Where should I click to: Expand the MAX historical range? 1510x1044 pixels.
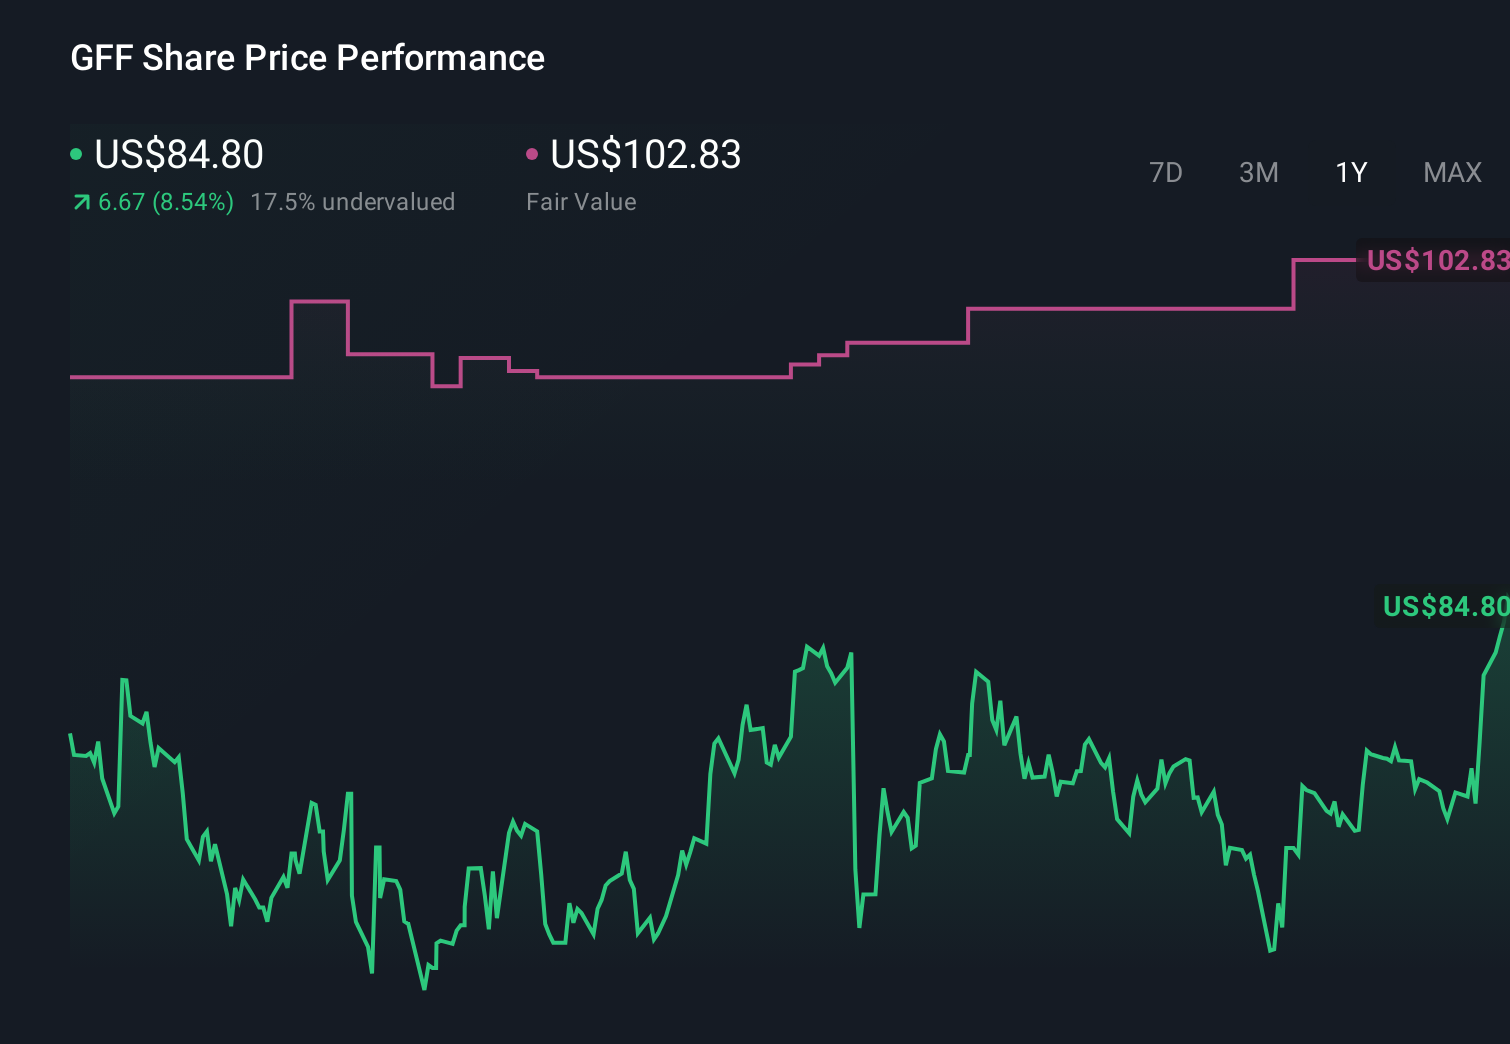tap(1451, 172)
